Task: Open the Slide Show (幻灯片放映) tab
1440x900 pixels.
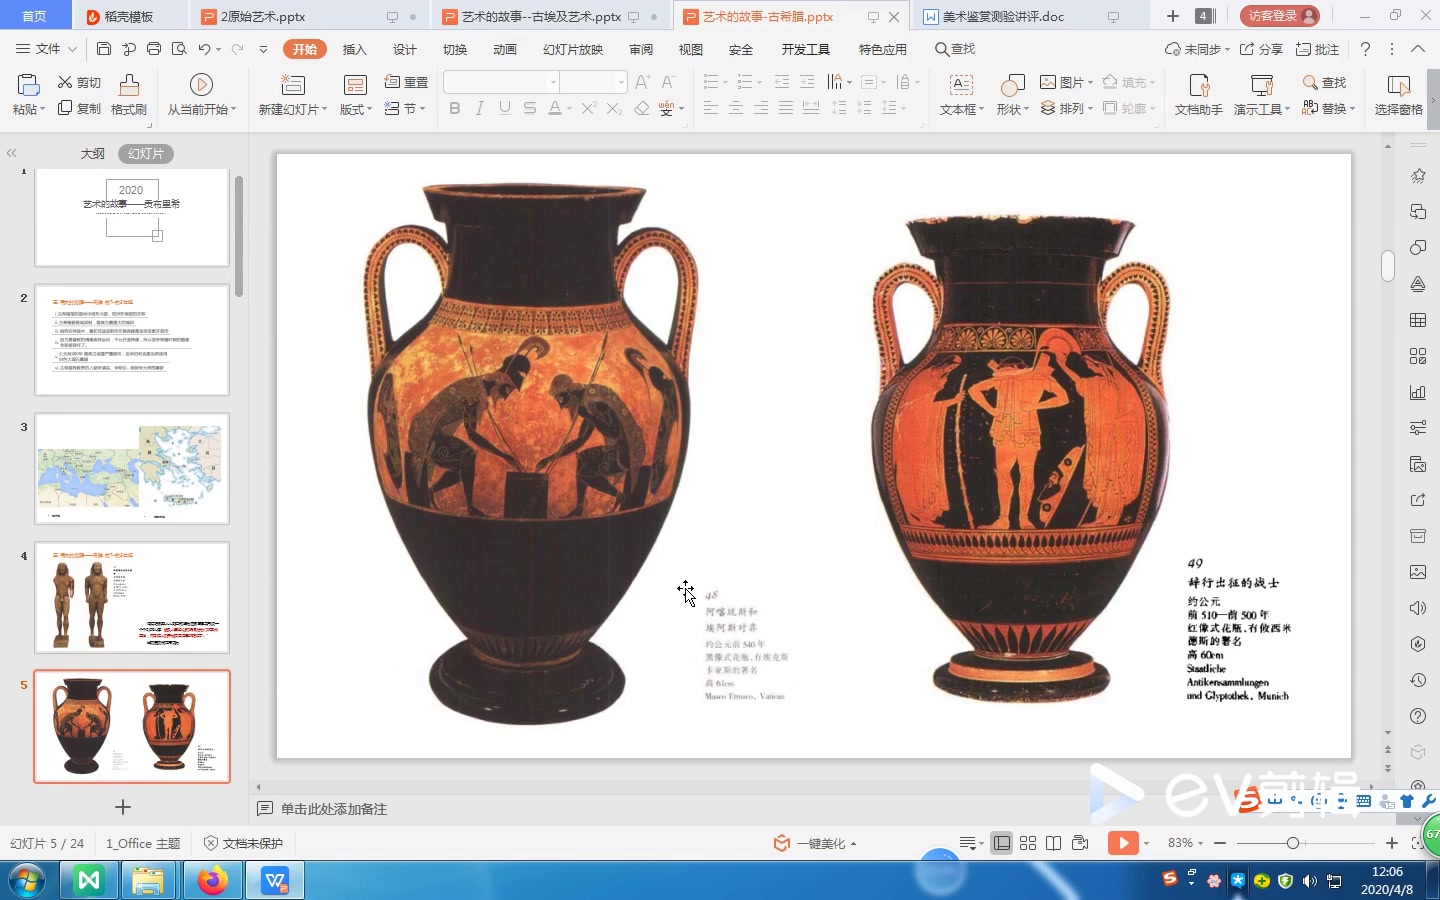Action: coord(573,49)
